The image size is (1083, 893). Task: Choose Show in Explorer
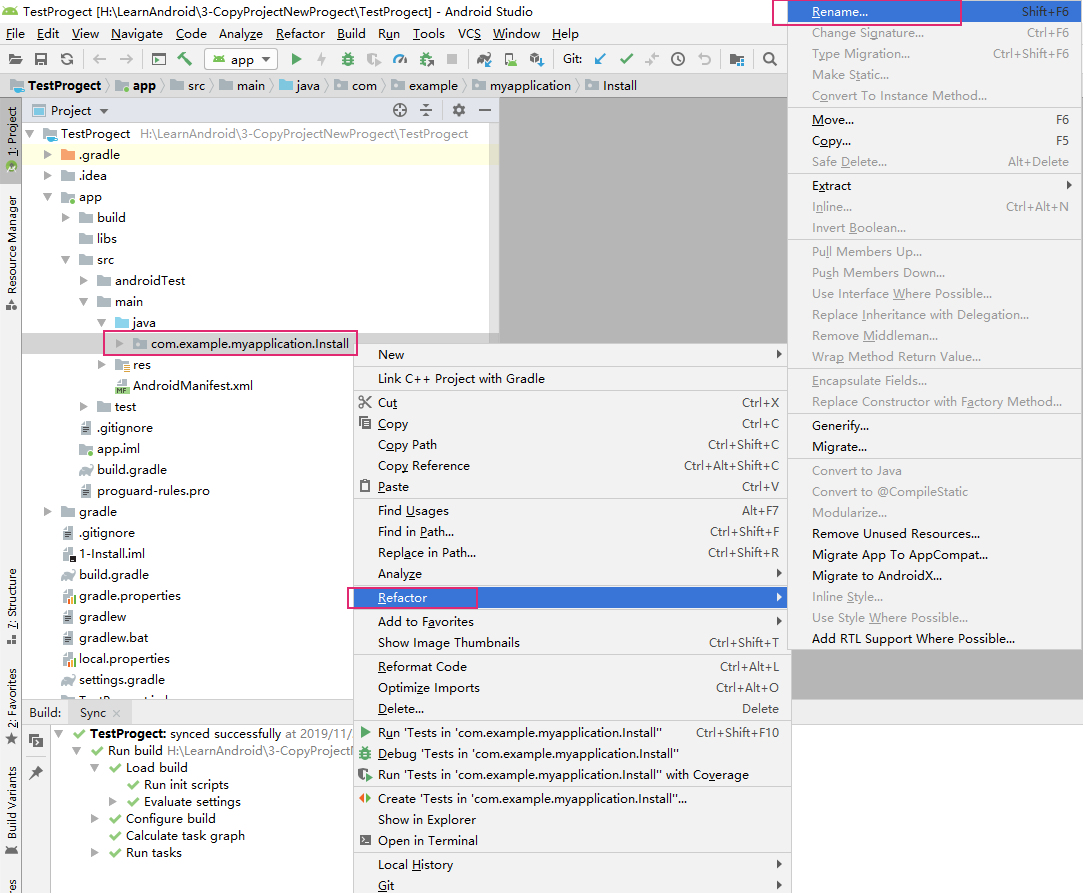coord(570,819)
